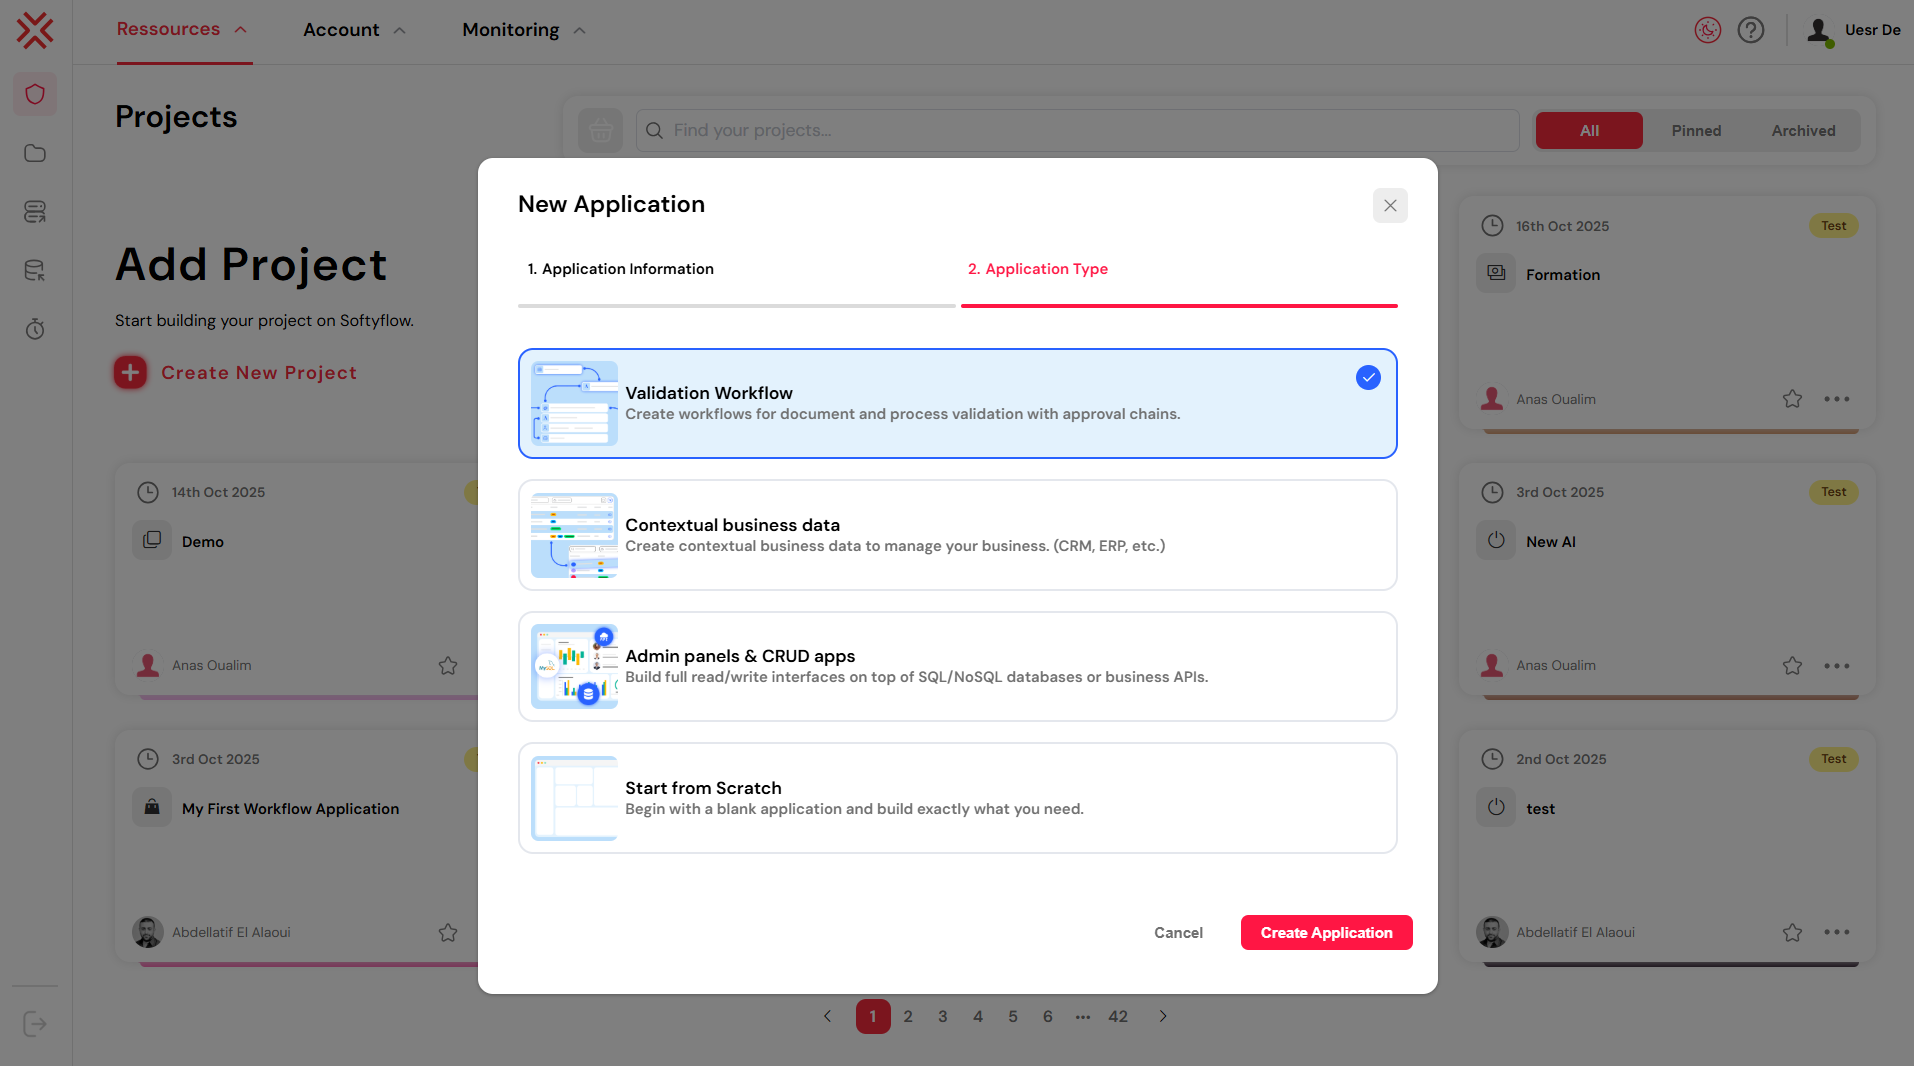
Task: Click the help question mark icon
Action: [1751, 30]
